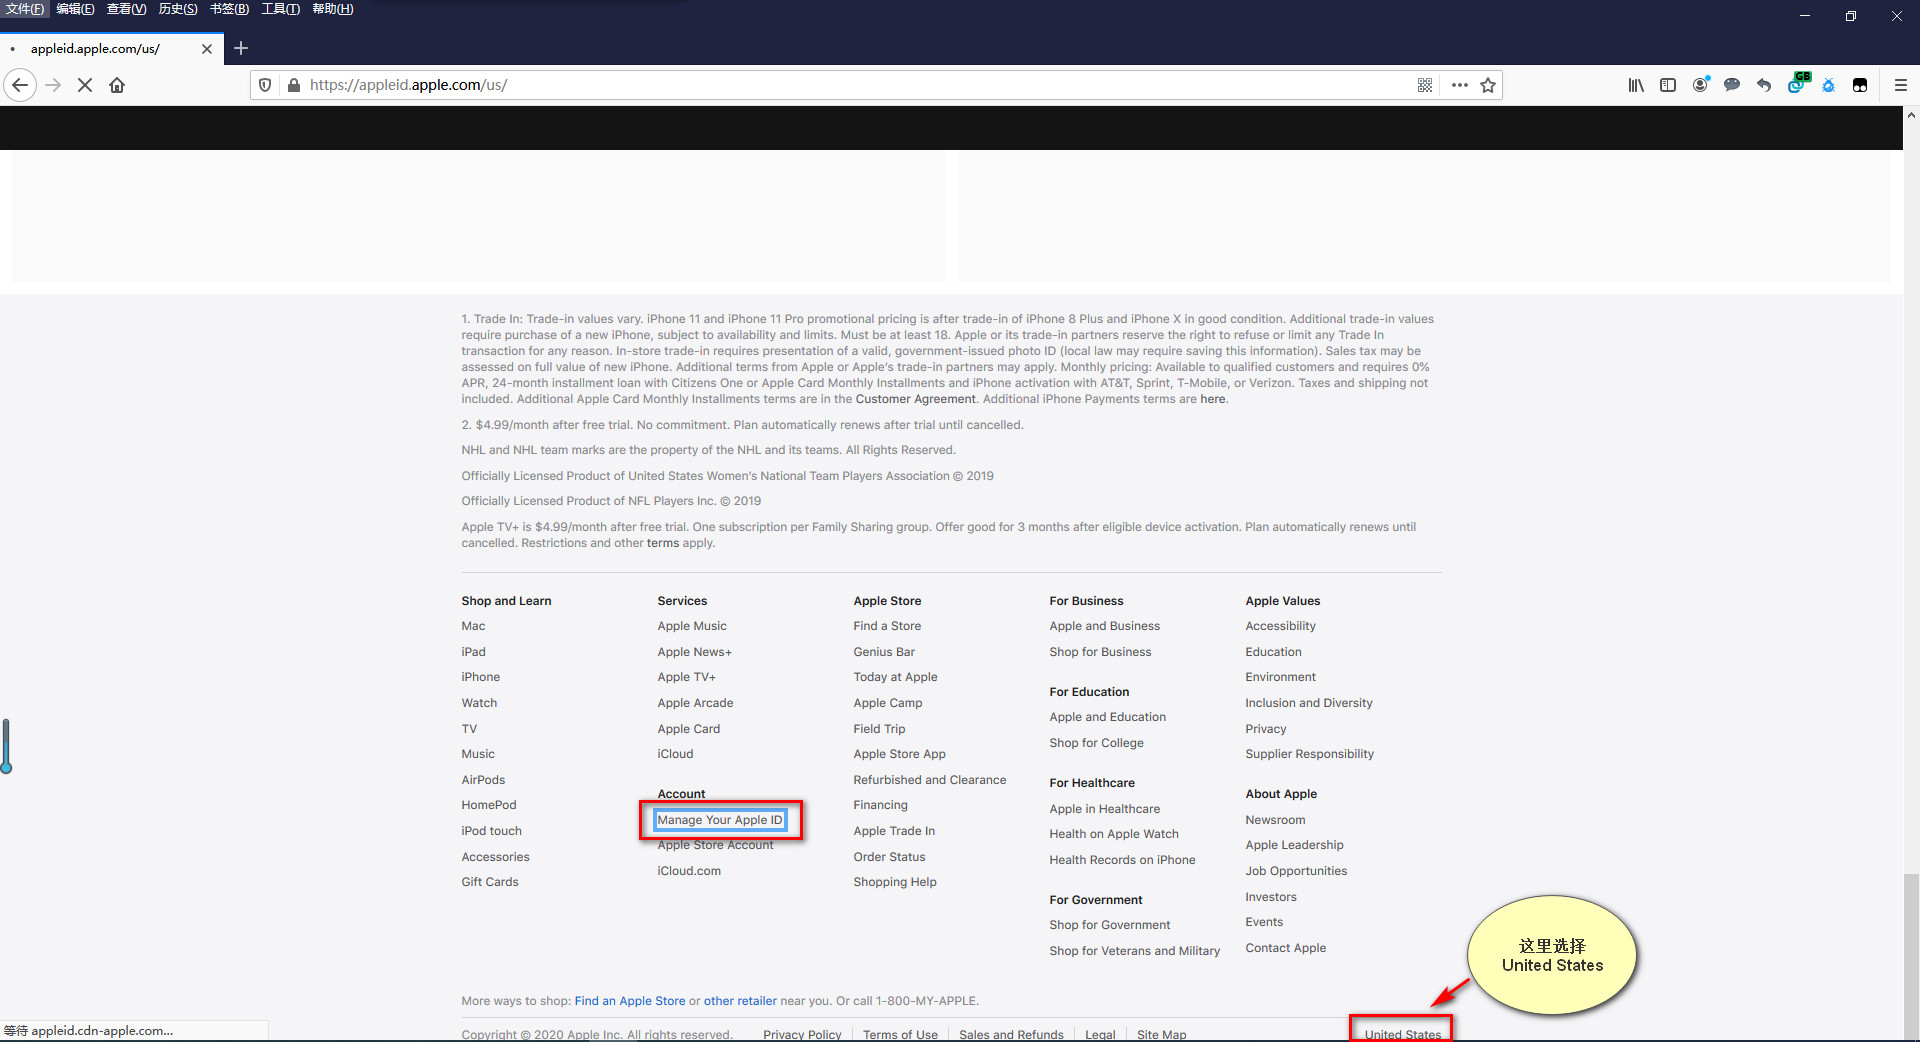Screen dimensions: 1920x1042
Task: Open Shop for Veterans and Military
Action: click(x=1135, y=951)
